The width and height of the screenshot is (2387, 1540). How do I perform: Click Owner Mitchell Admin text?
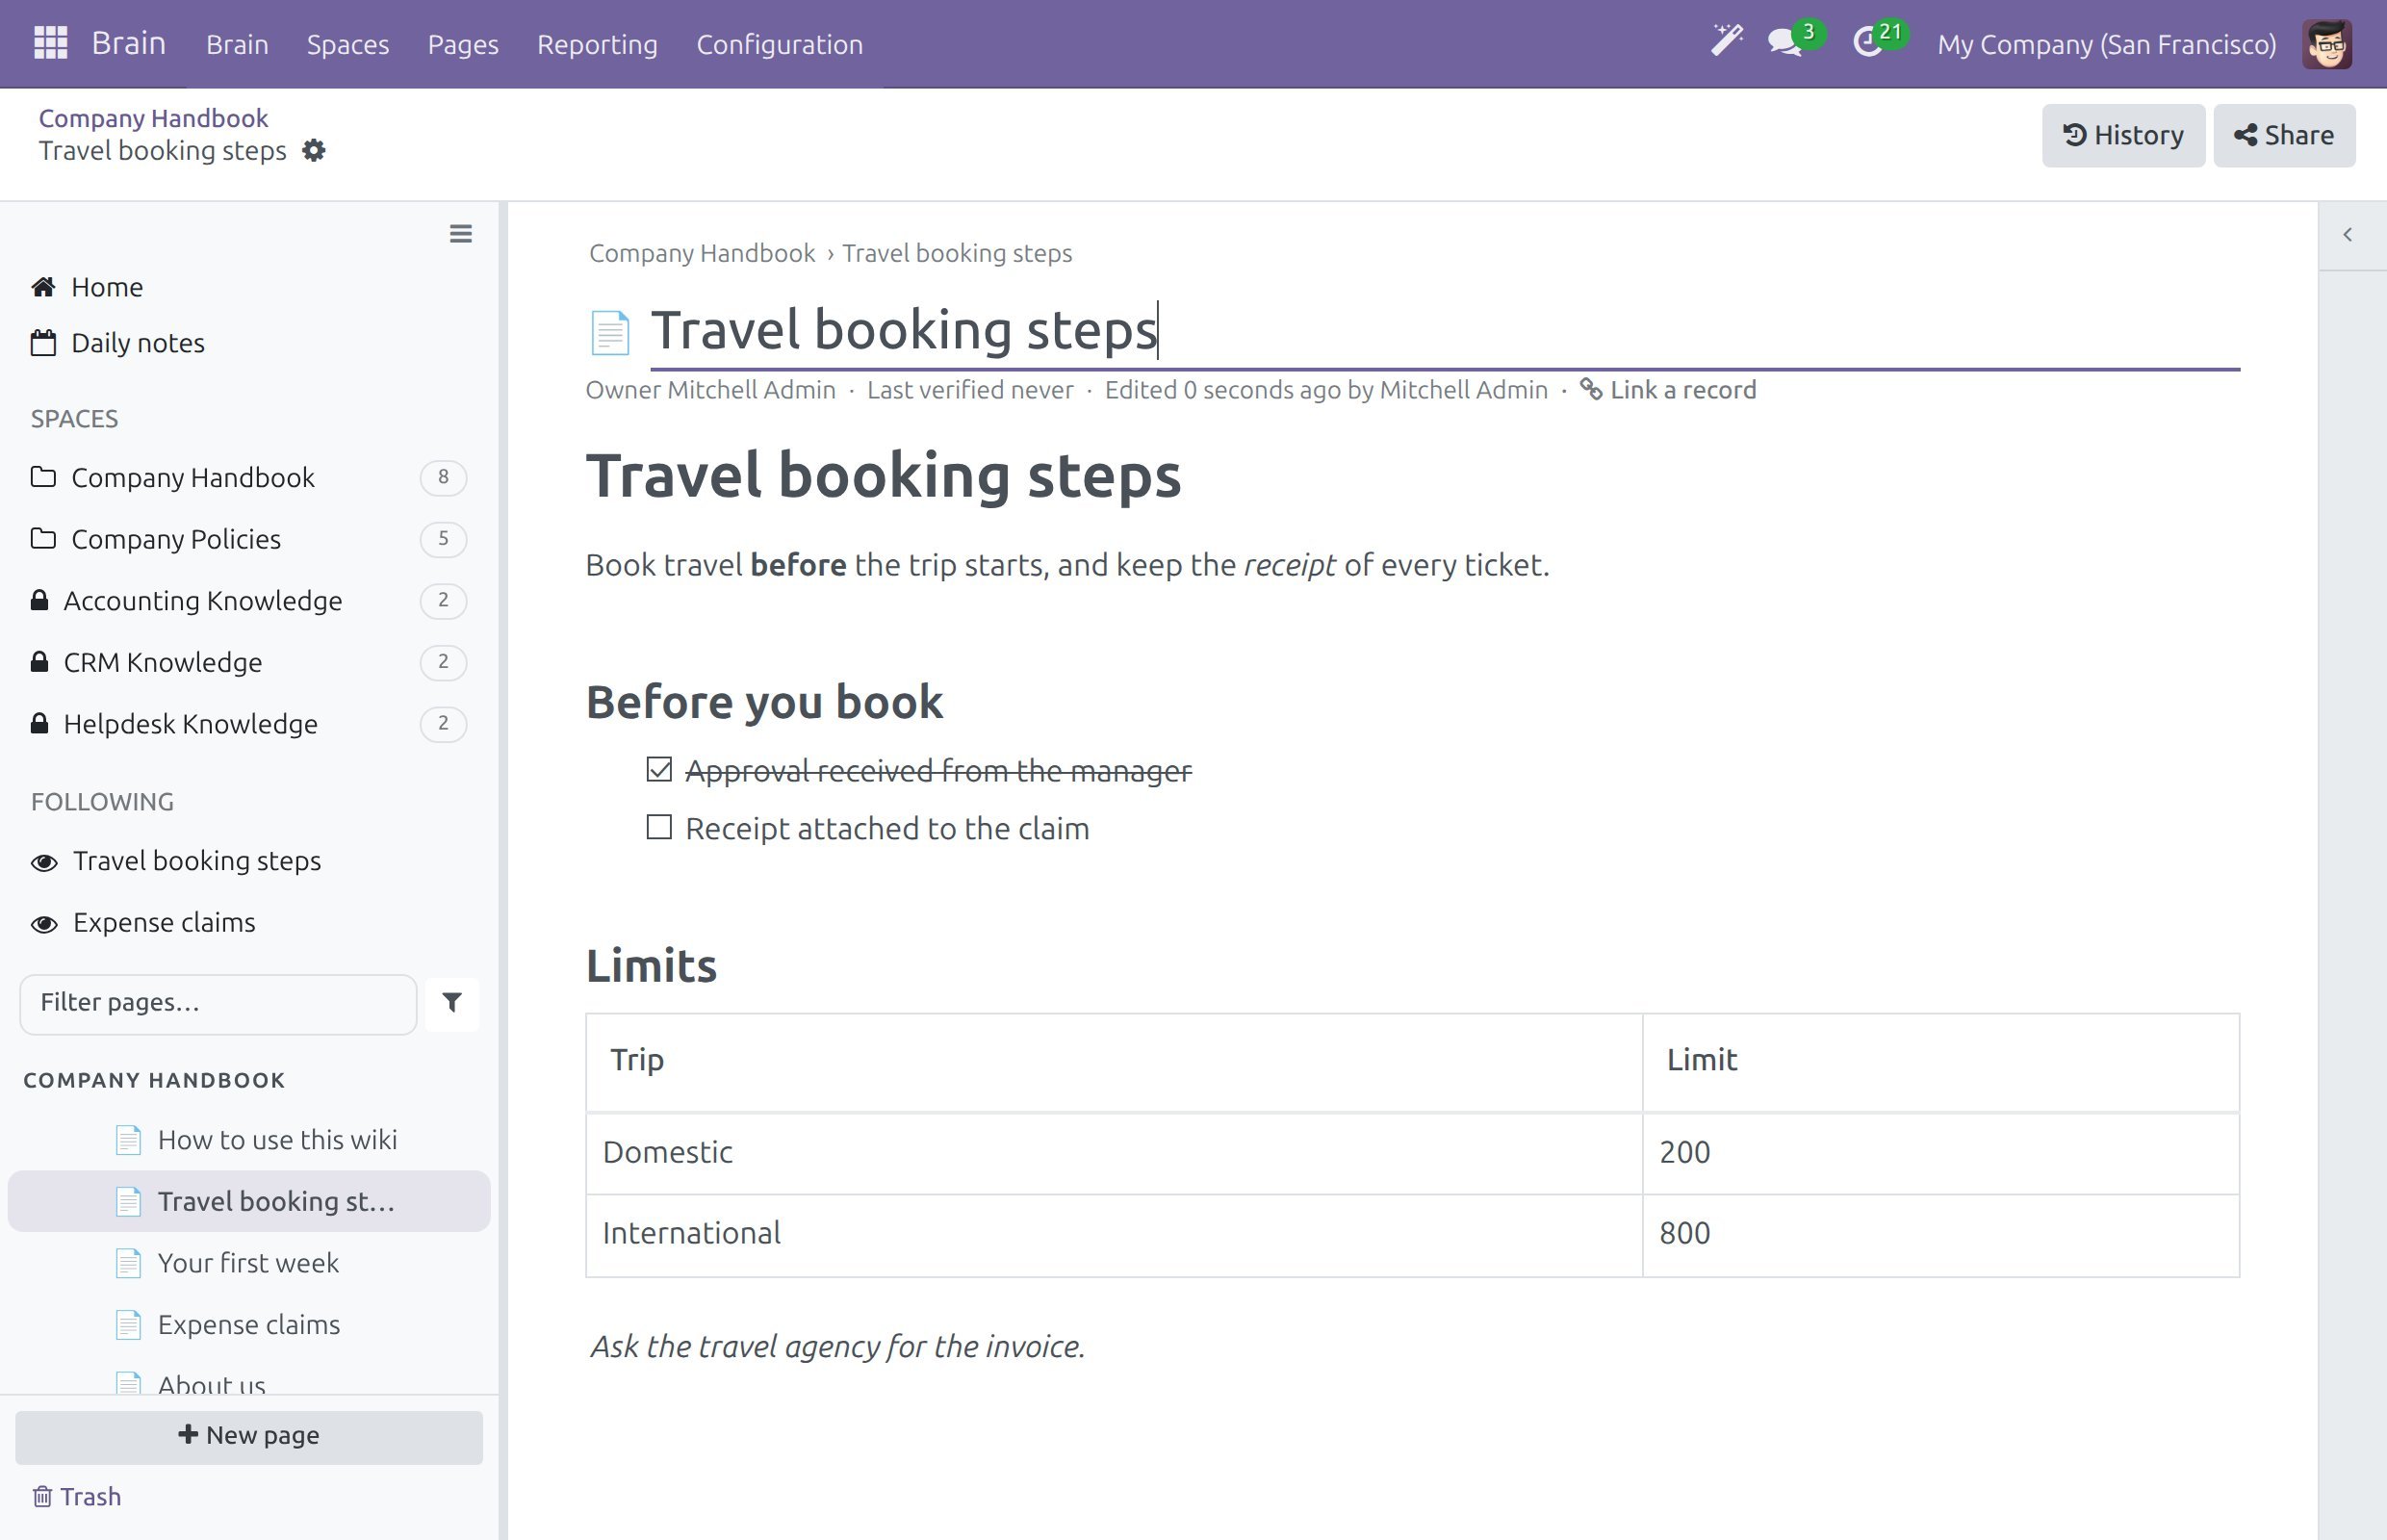(710, 390)
